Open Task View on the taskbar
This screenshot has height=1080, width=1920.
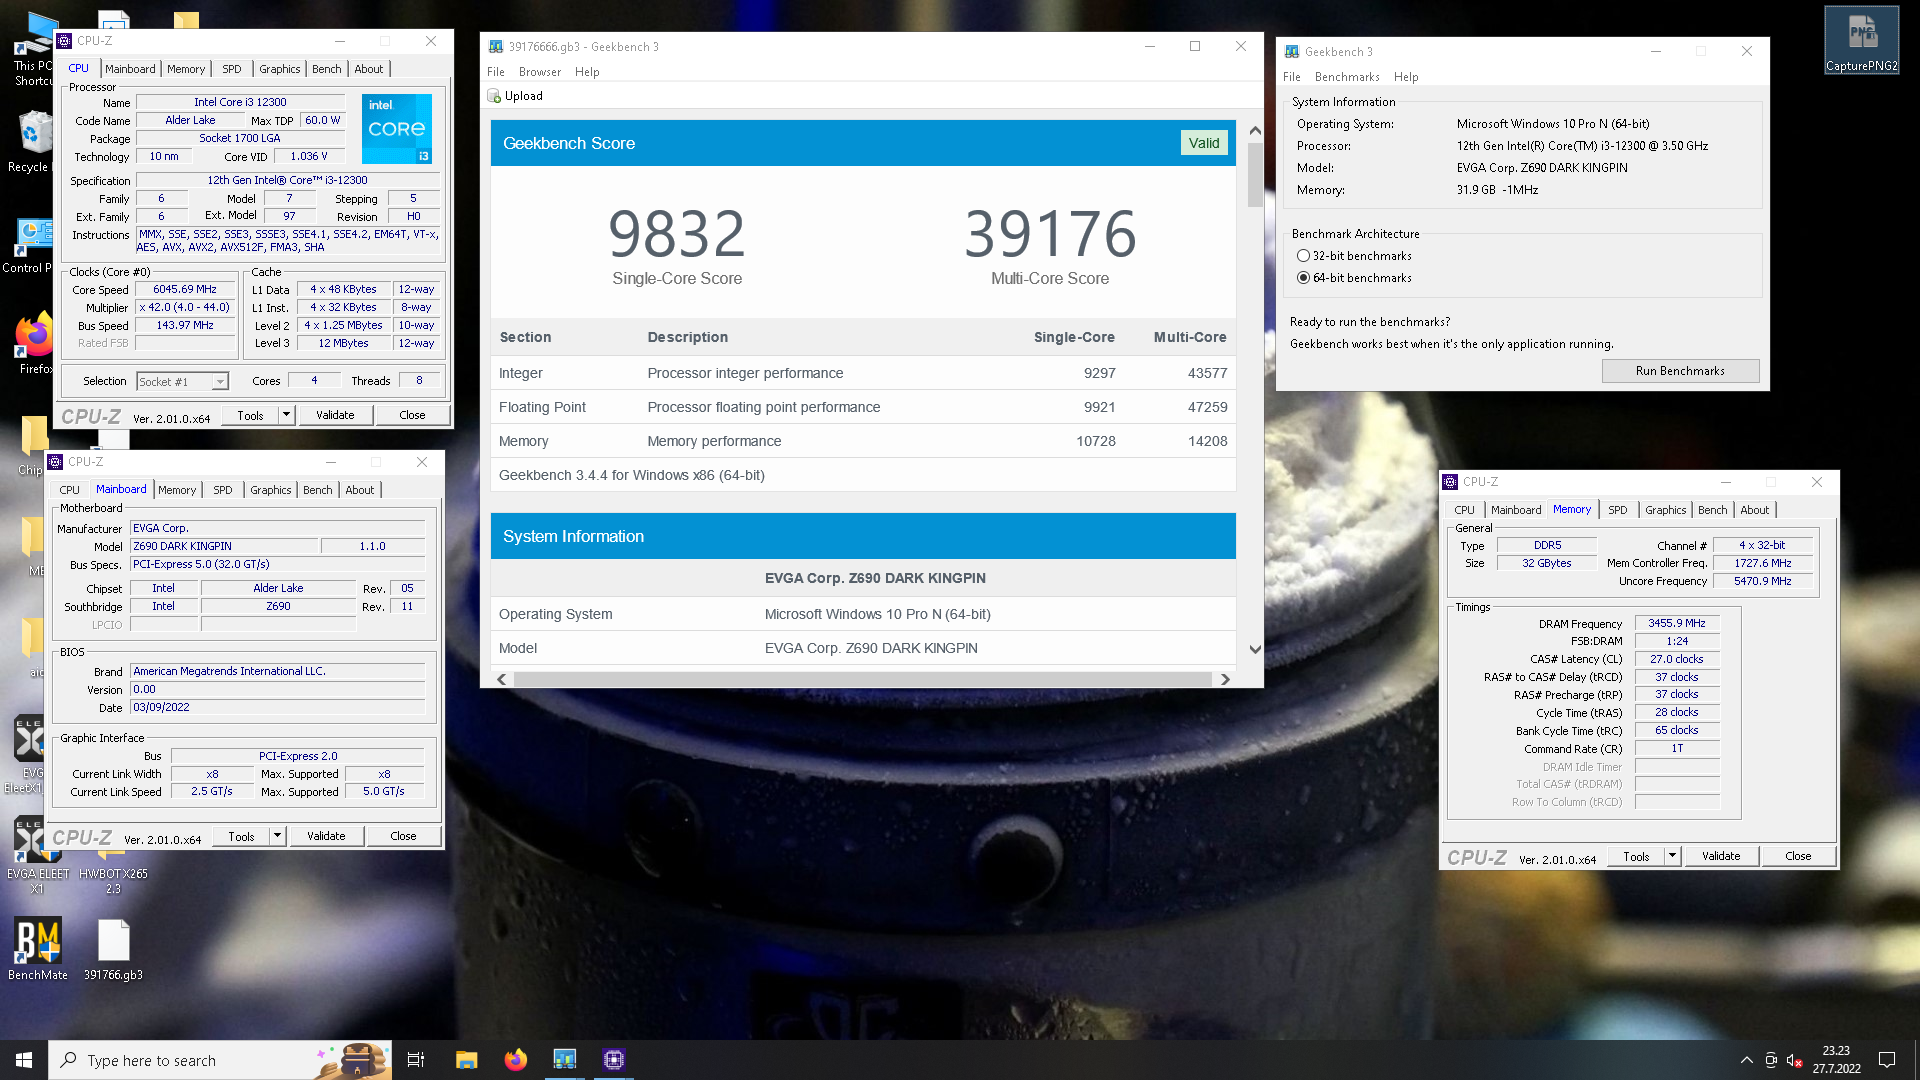pyautogui.click(x=416, y=1060)
